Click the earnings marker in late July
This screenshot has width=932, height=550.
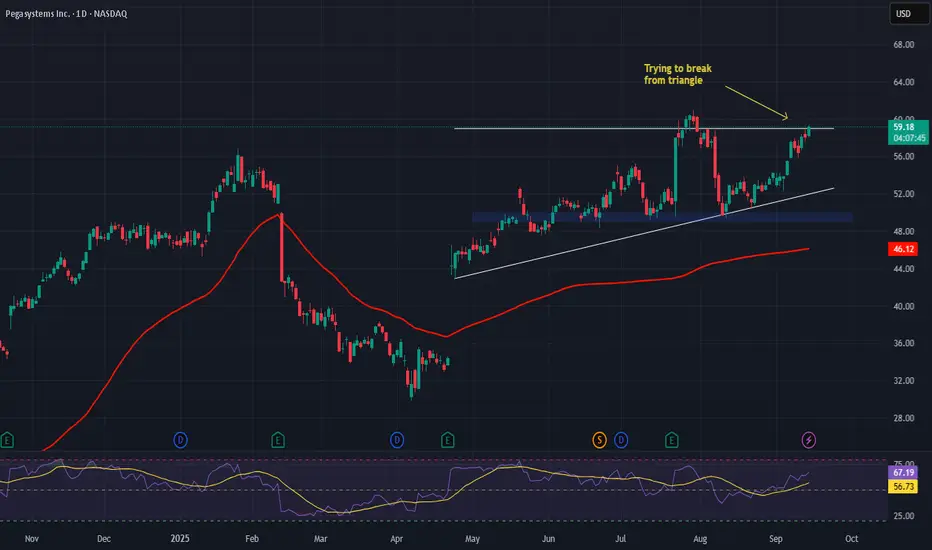[x=672, y=441]
